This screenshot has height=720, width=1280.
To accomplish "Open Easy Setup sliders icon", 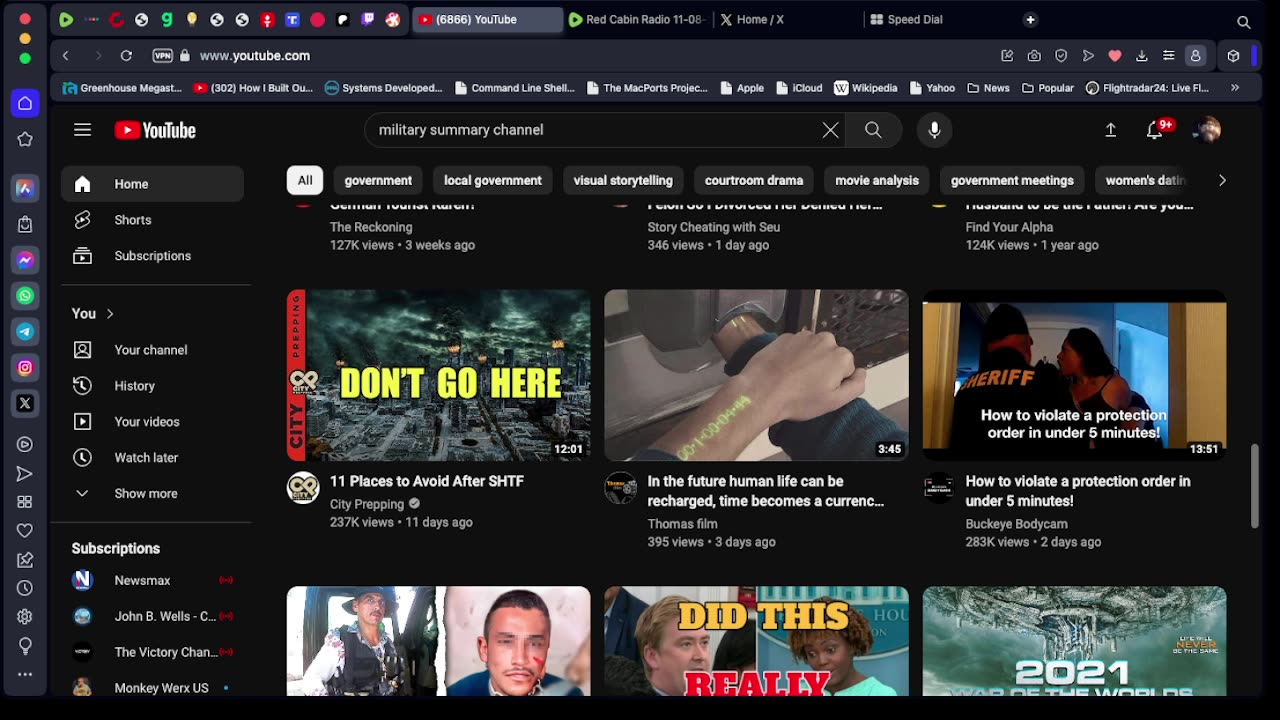I will (x=1168, y=56).
